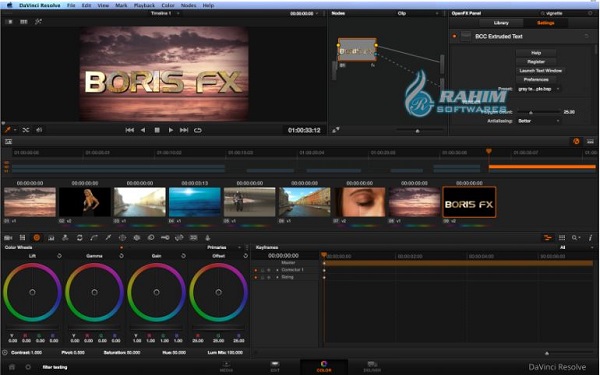Screen dimensions: 600x375
Task: Toggle the orange thumbnail timeline filter button
Action: click(x=576, y=141)
